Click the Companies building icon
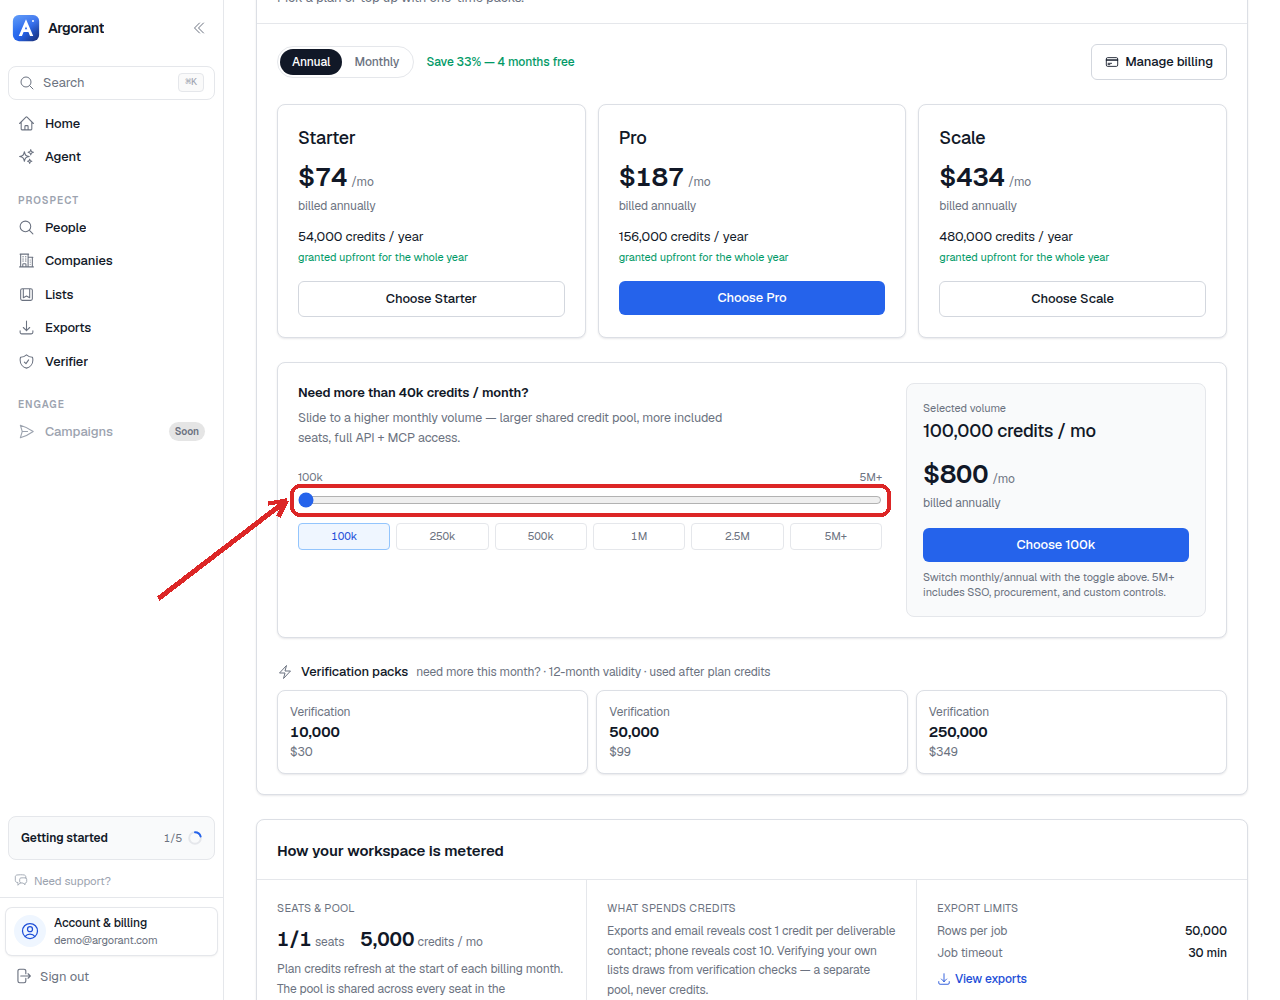Screen dimensions: 1280x1000 click(27, 261)
